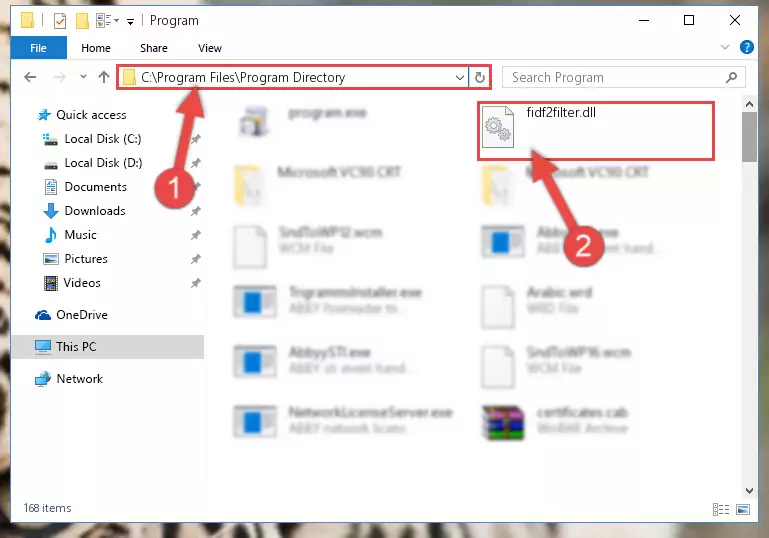Screen dimensions: 769x538
Task: Open the recent locations dropdown arrow
Action: tap(83, 77)
